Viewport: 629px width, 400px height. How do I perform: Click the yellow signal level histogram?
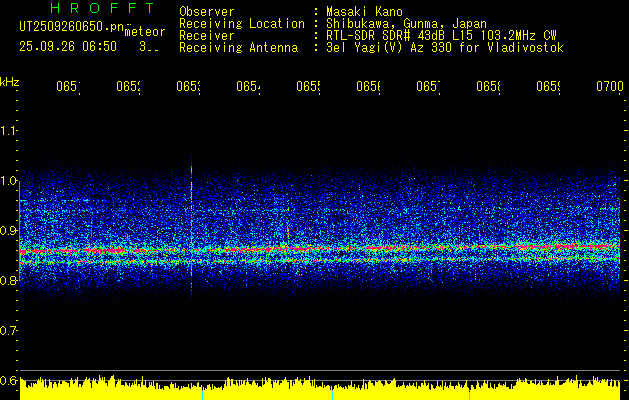click(320, 388)
